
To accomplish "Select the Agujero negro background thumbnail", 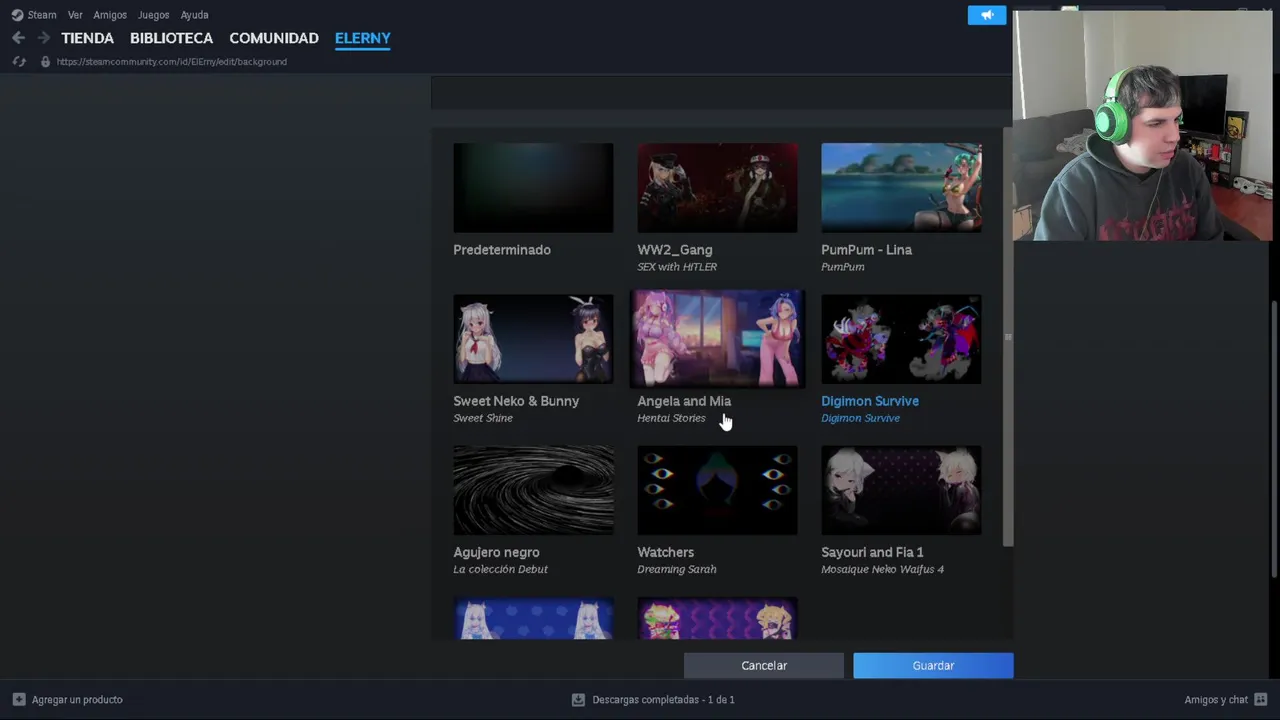I will [x=533, y=490].
